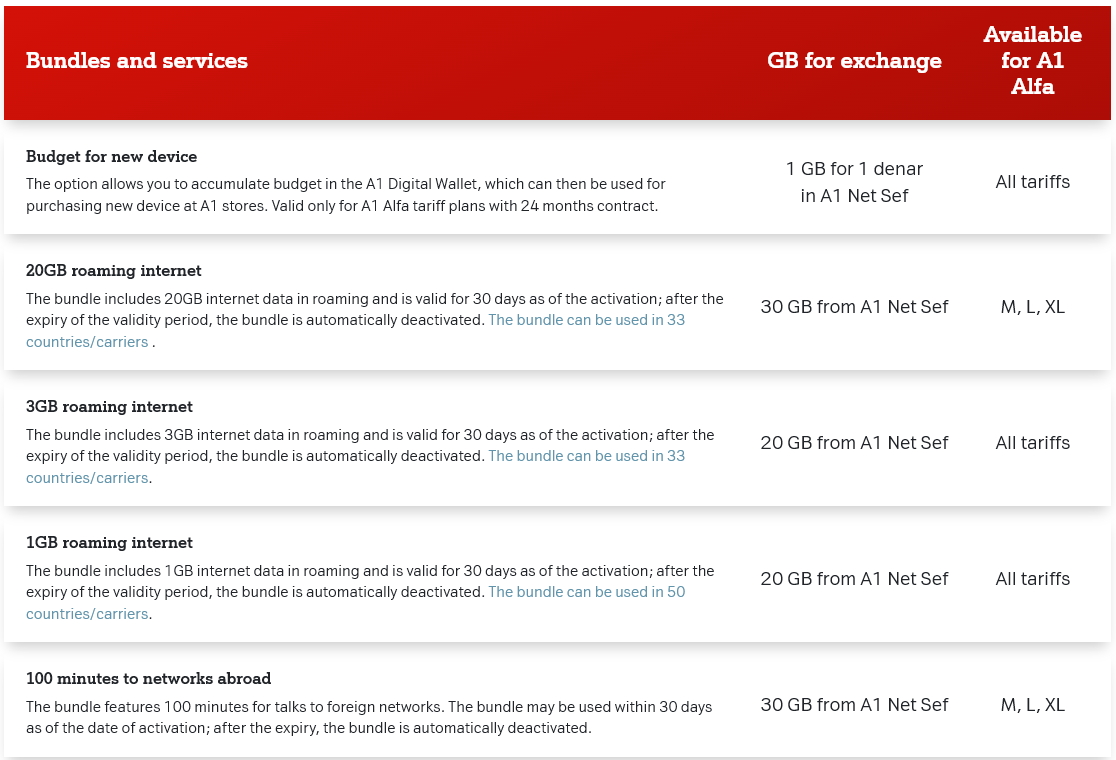The image size is (1116, 760).
Task: Click the 20 GB exchange value for 3GB roaming
Action: click(x=854, y=443)
